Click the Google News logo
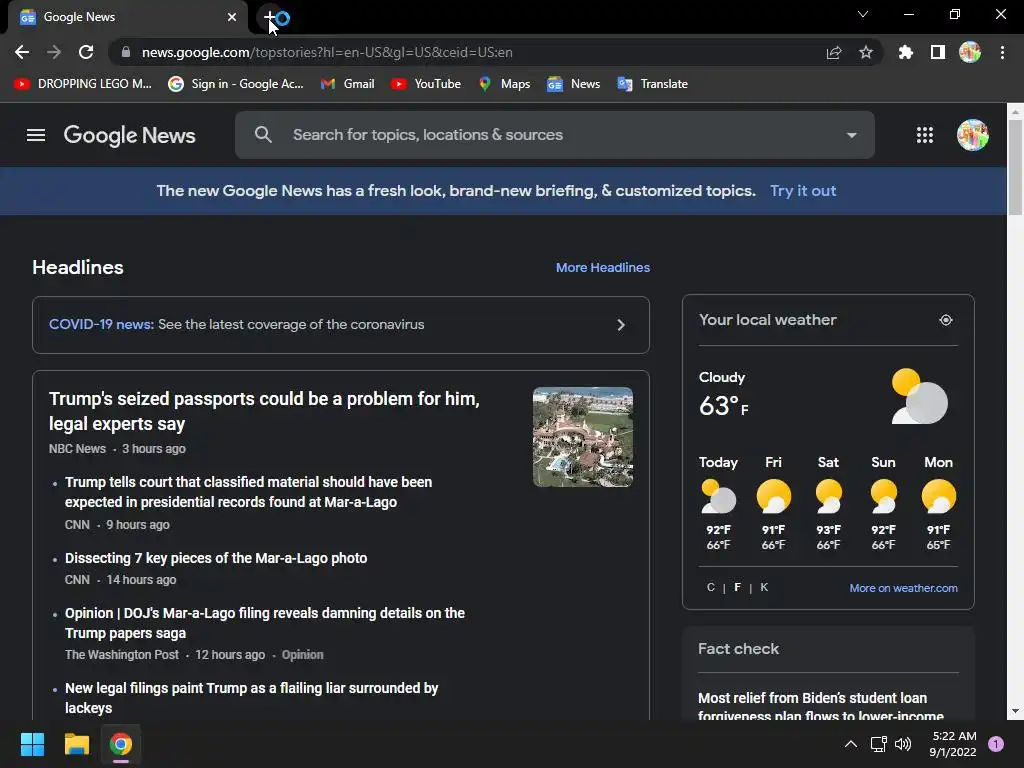1024x768 pixels. 129,135
